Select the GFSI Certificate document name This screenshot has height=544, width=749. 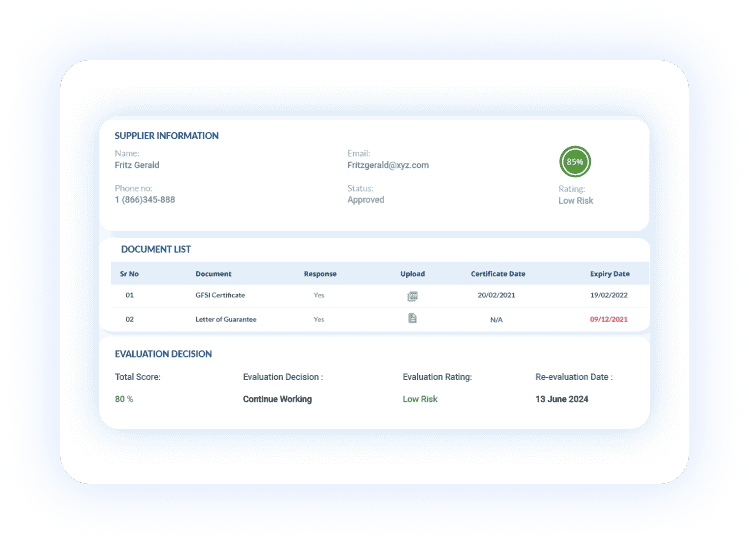click(220, 295)
